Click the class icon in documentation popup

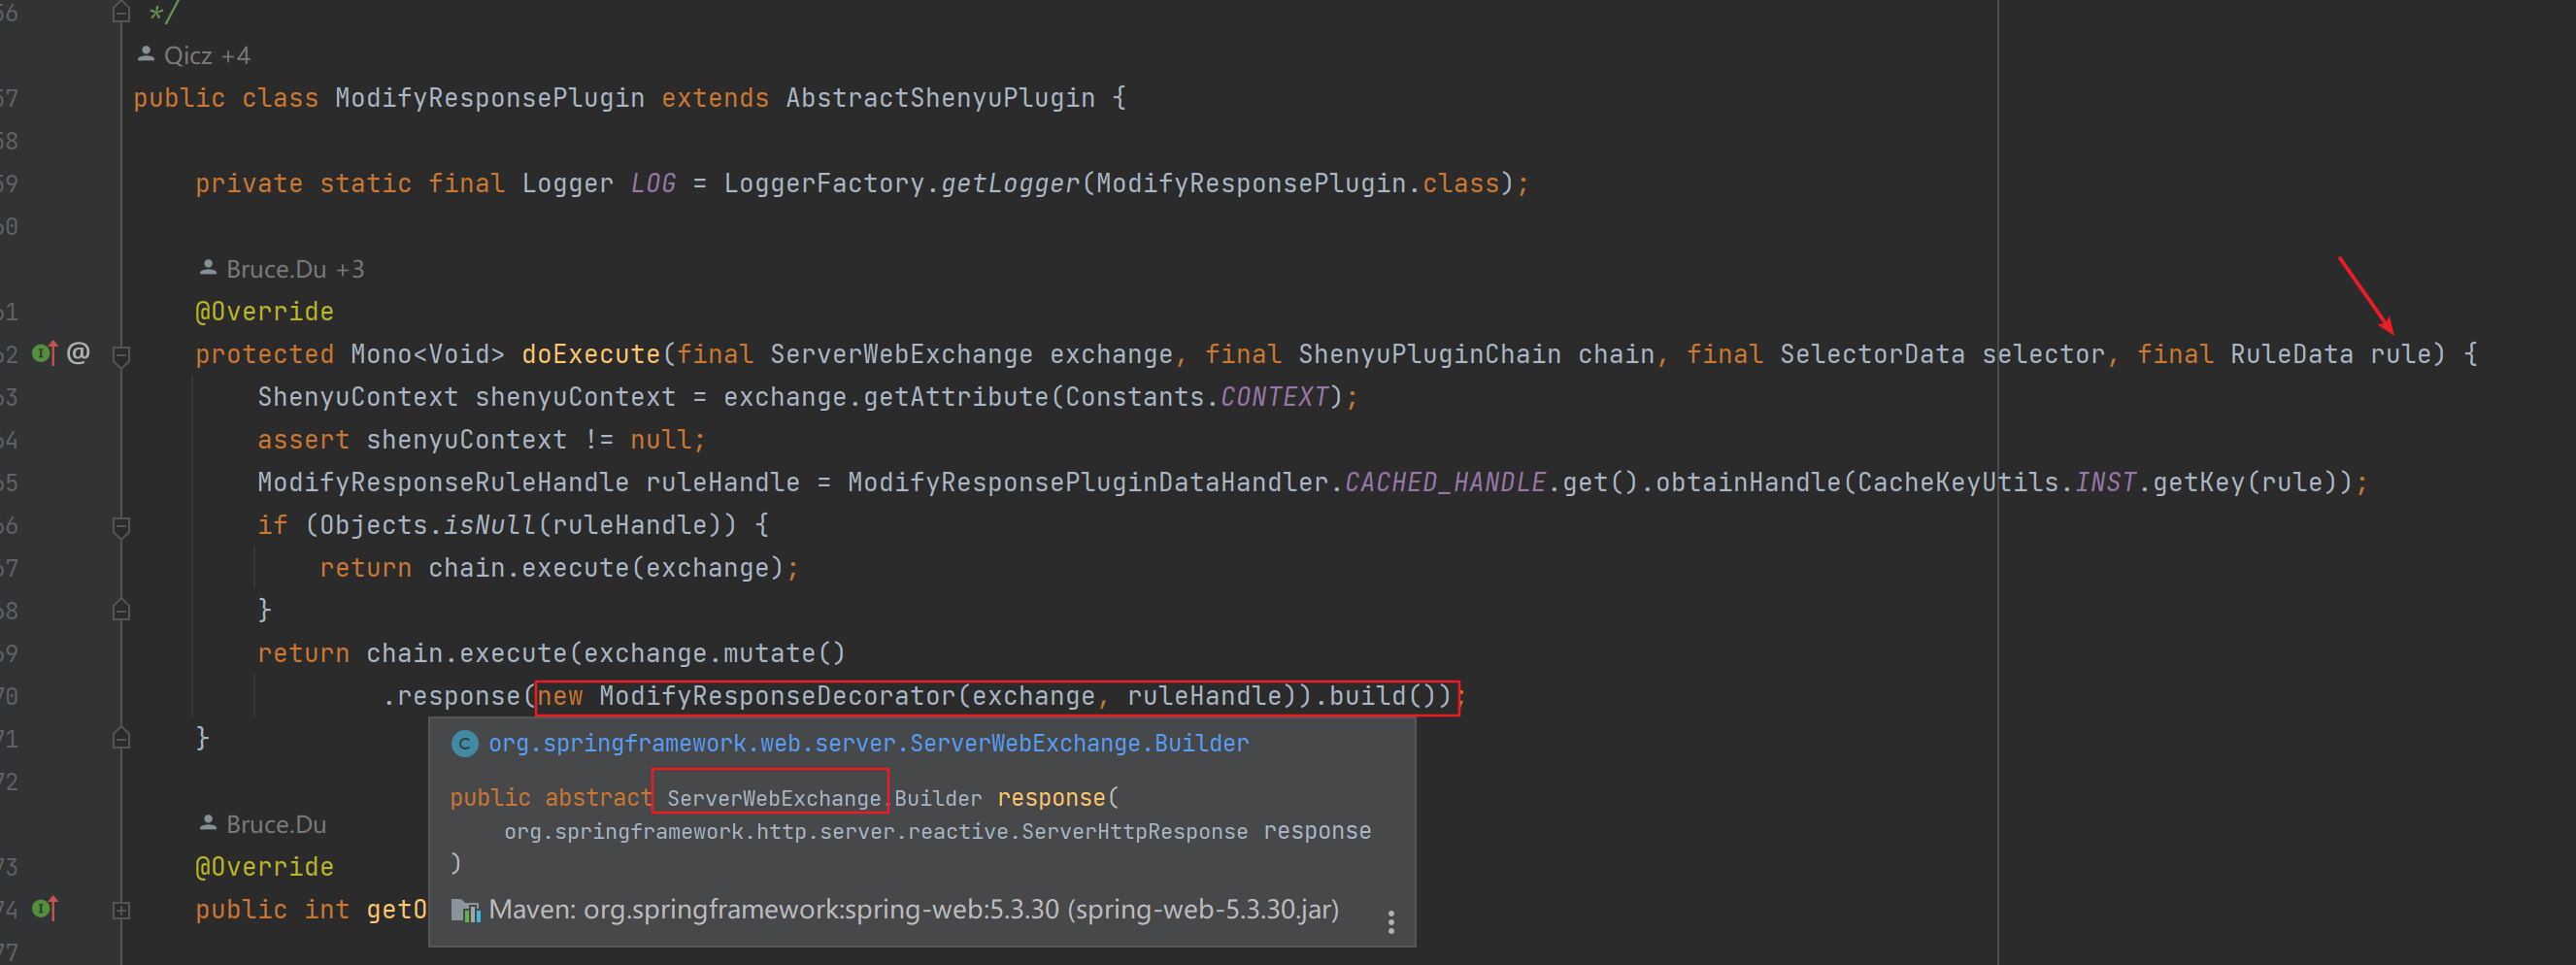click(x=465, y=744)
